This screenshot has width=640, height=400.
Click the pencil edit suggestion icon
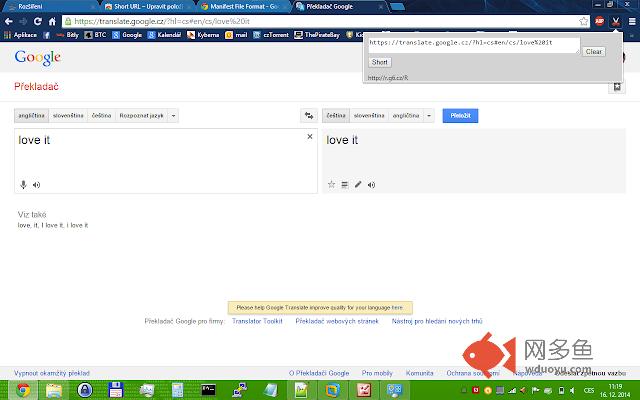coord(358,184)
